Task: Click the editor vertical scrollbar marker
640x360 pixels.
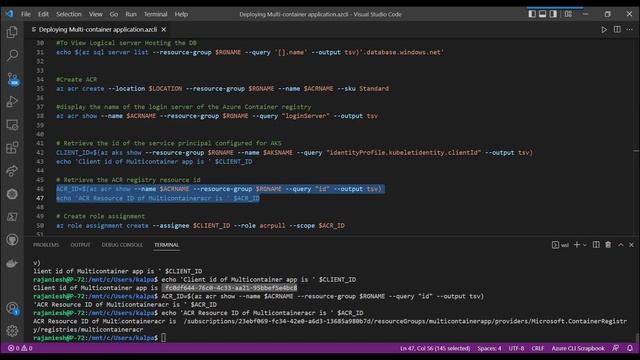Action: pyautogui.click(x=636, y=151)
